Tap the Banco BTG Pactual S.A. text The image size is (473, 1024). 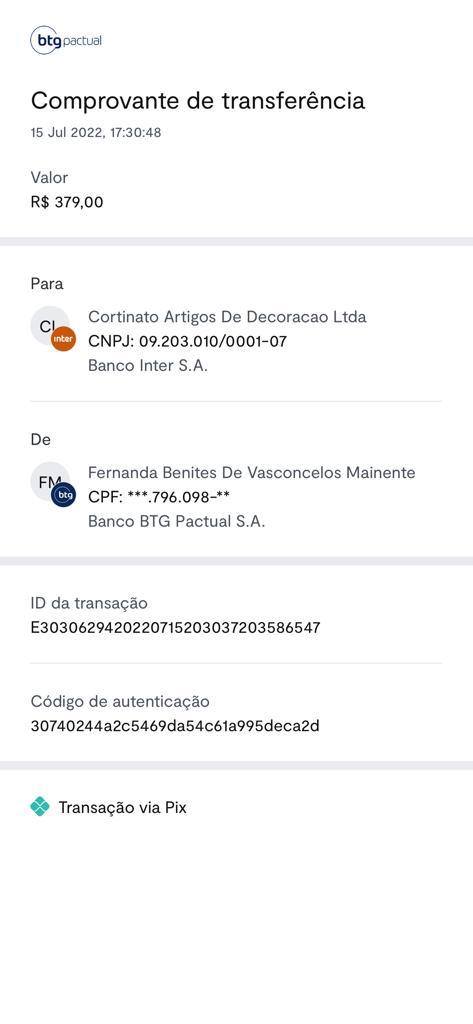176,522
